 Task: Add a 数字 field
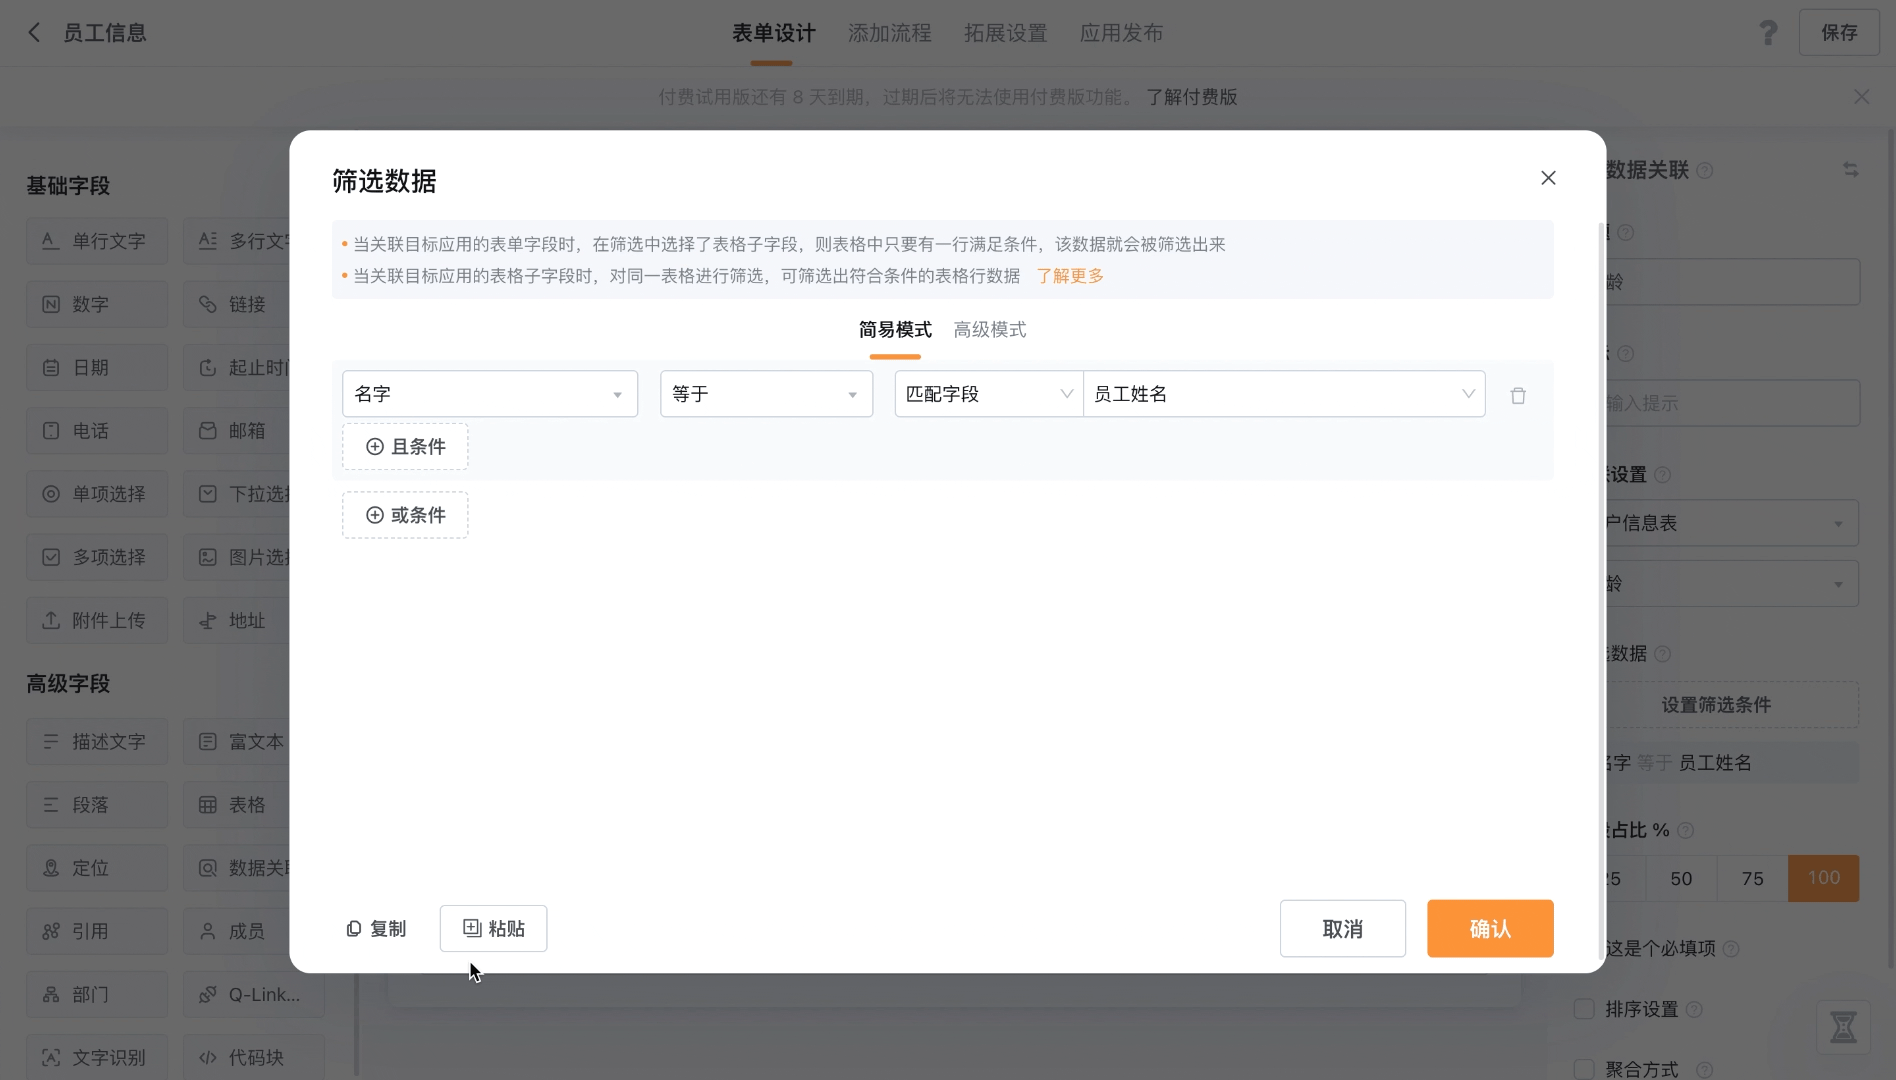point(97,304)
